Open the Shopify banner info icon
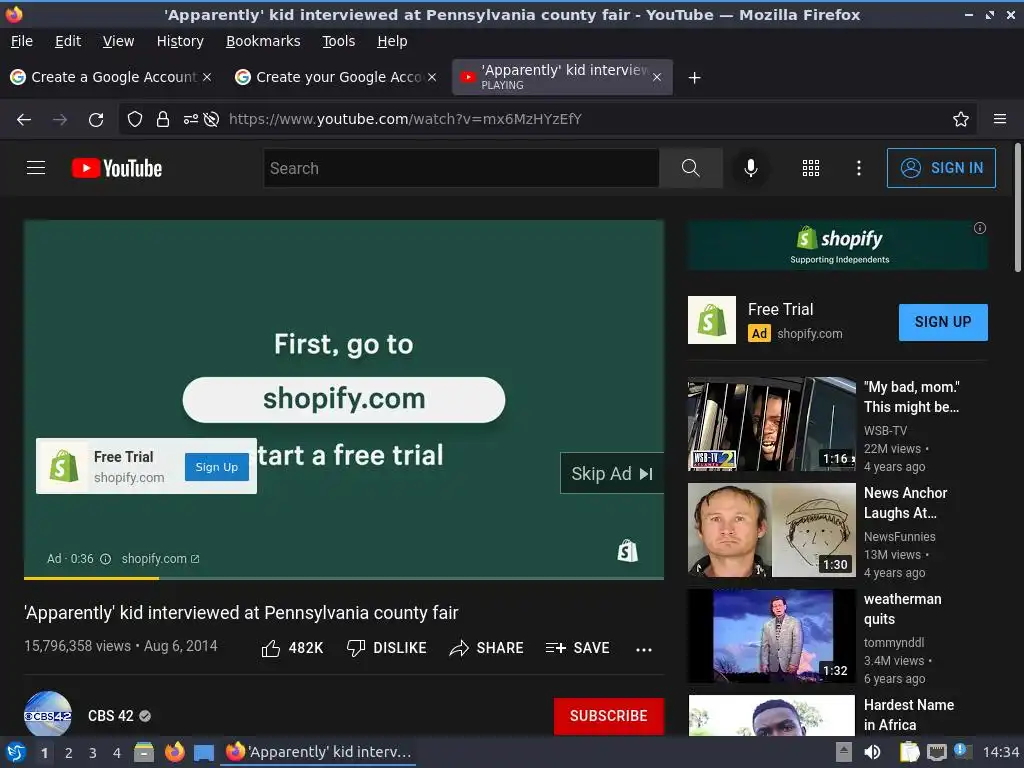 tap(980, 228)
